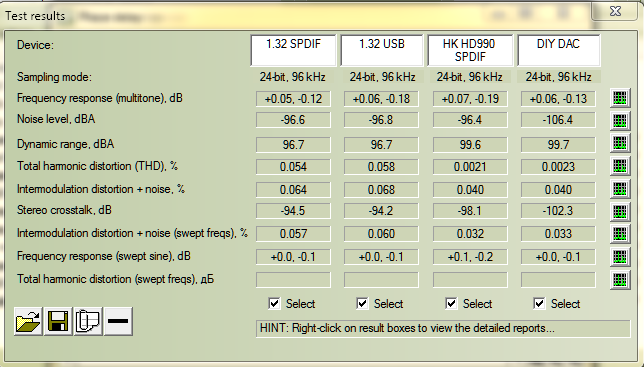The width and height of the screenshot is (644, 367).
Task: Toggle Select under DIY DAC column
Action: click(539, 304)
